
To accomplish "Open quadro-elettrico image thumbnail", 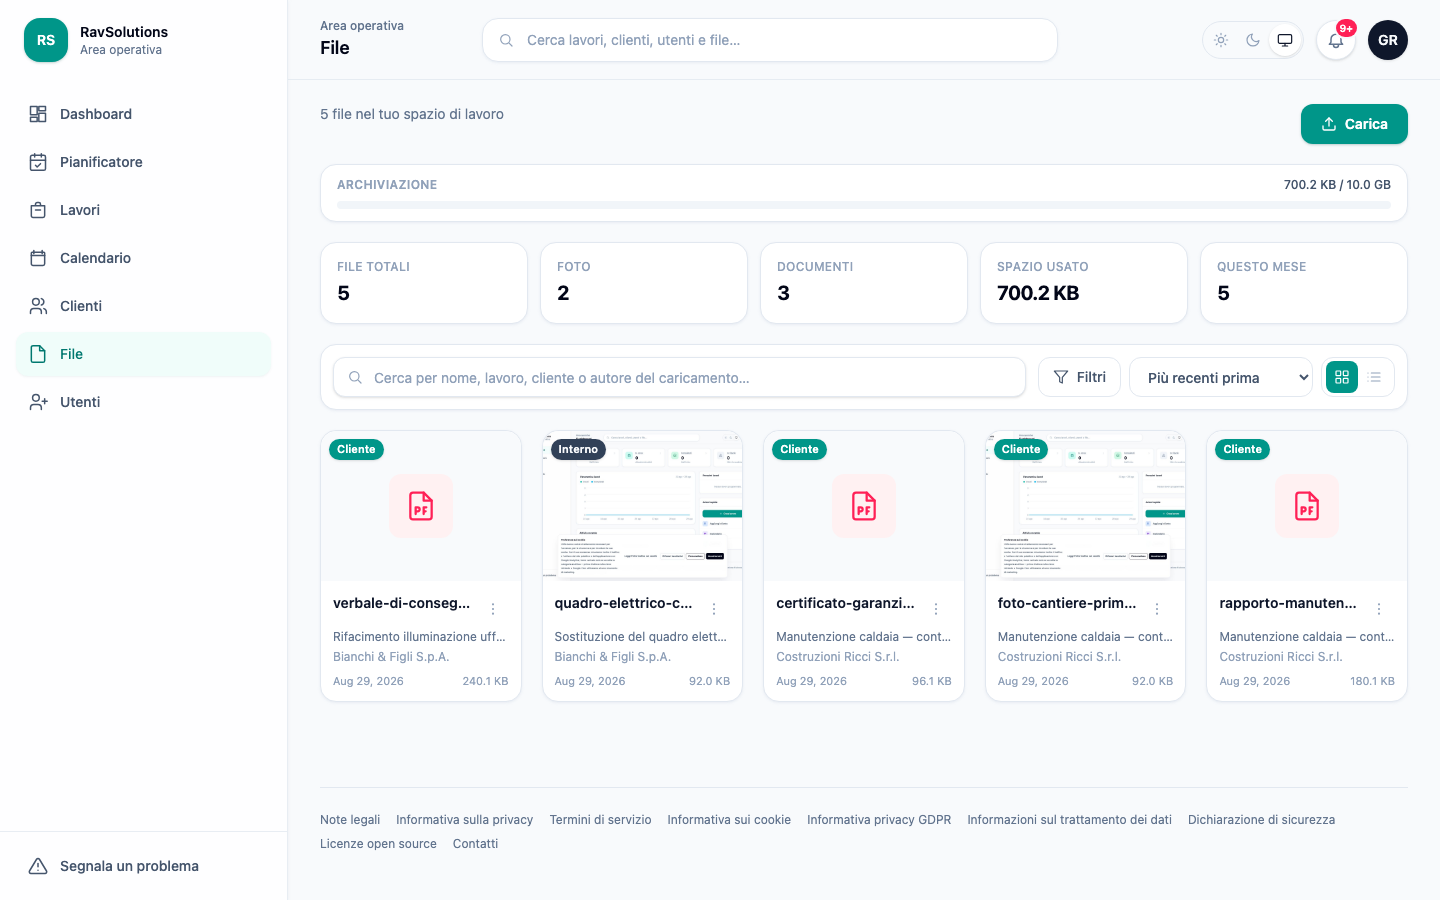I will [x=642, y=506].
